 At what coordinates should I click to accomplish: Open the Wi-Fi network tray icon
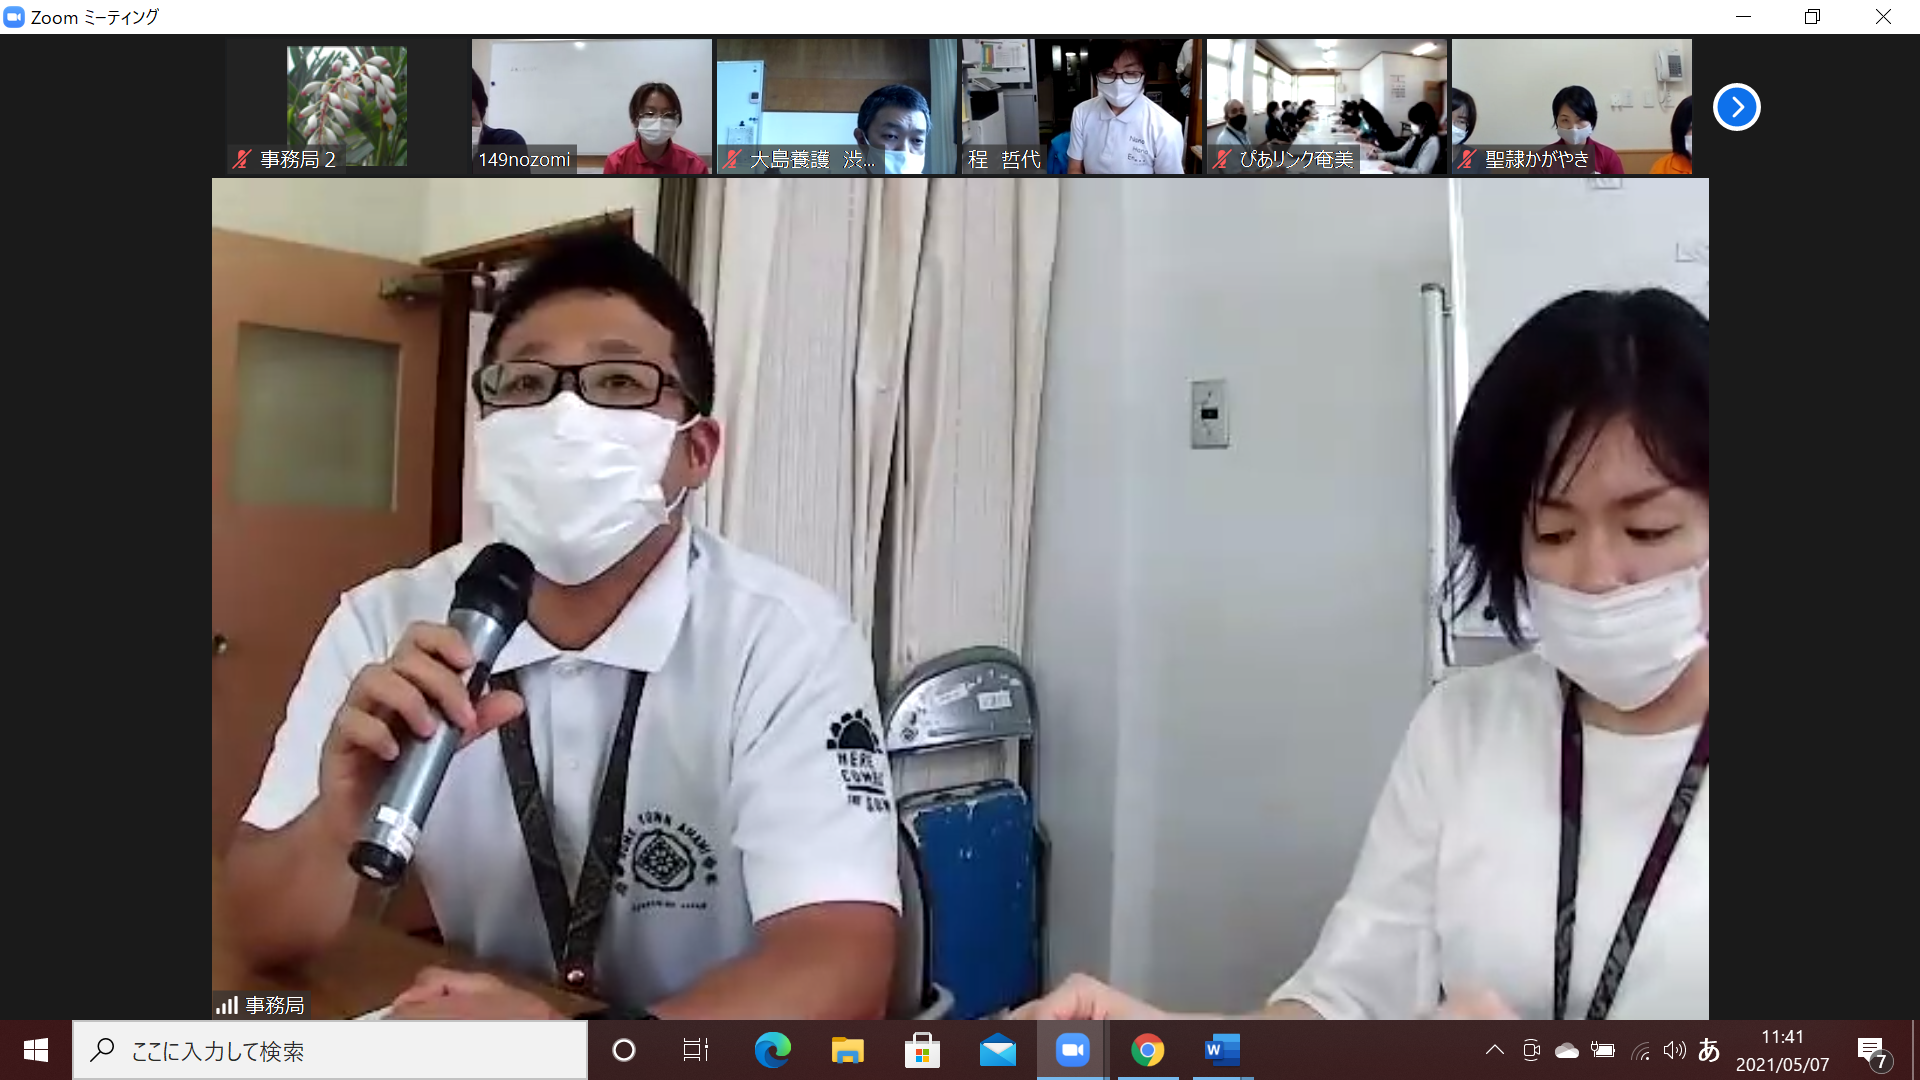1640,1050
